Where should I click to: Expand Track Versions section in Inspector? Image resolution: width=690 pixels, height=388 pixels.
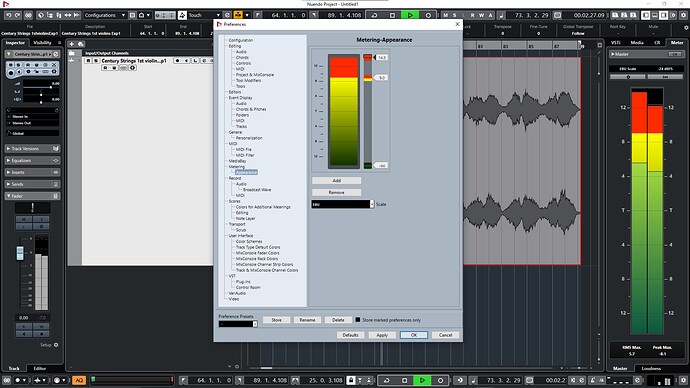32,149
